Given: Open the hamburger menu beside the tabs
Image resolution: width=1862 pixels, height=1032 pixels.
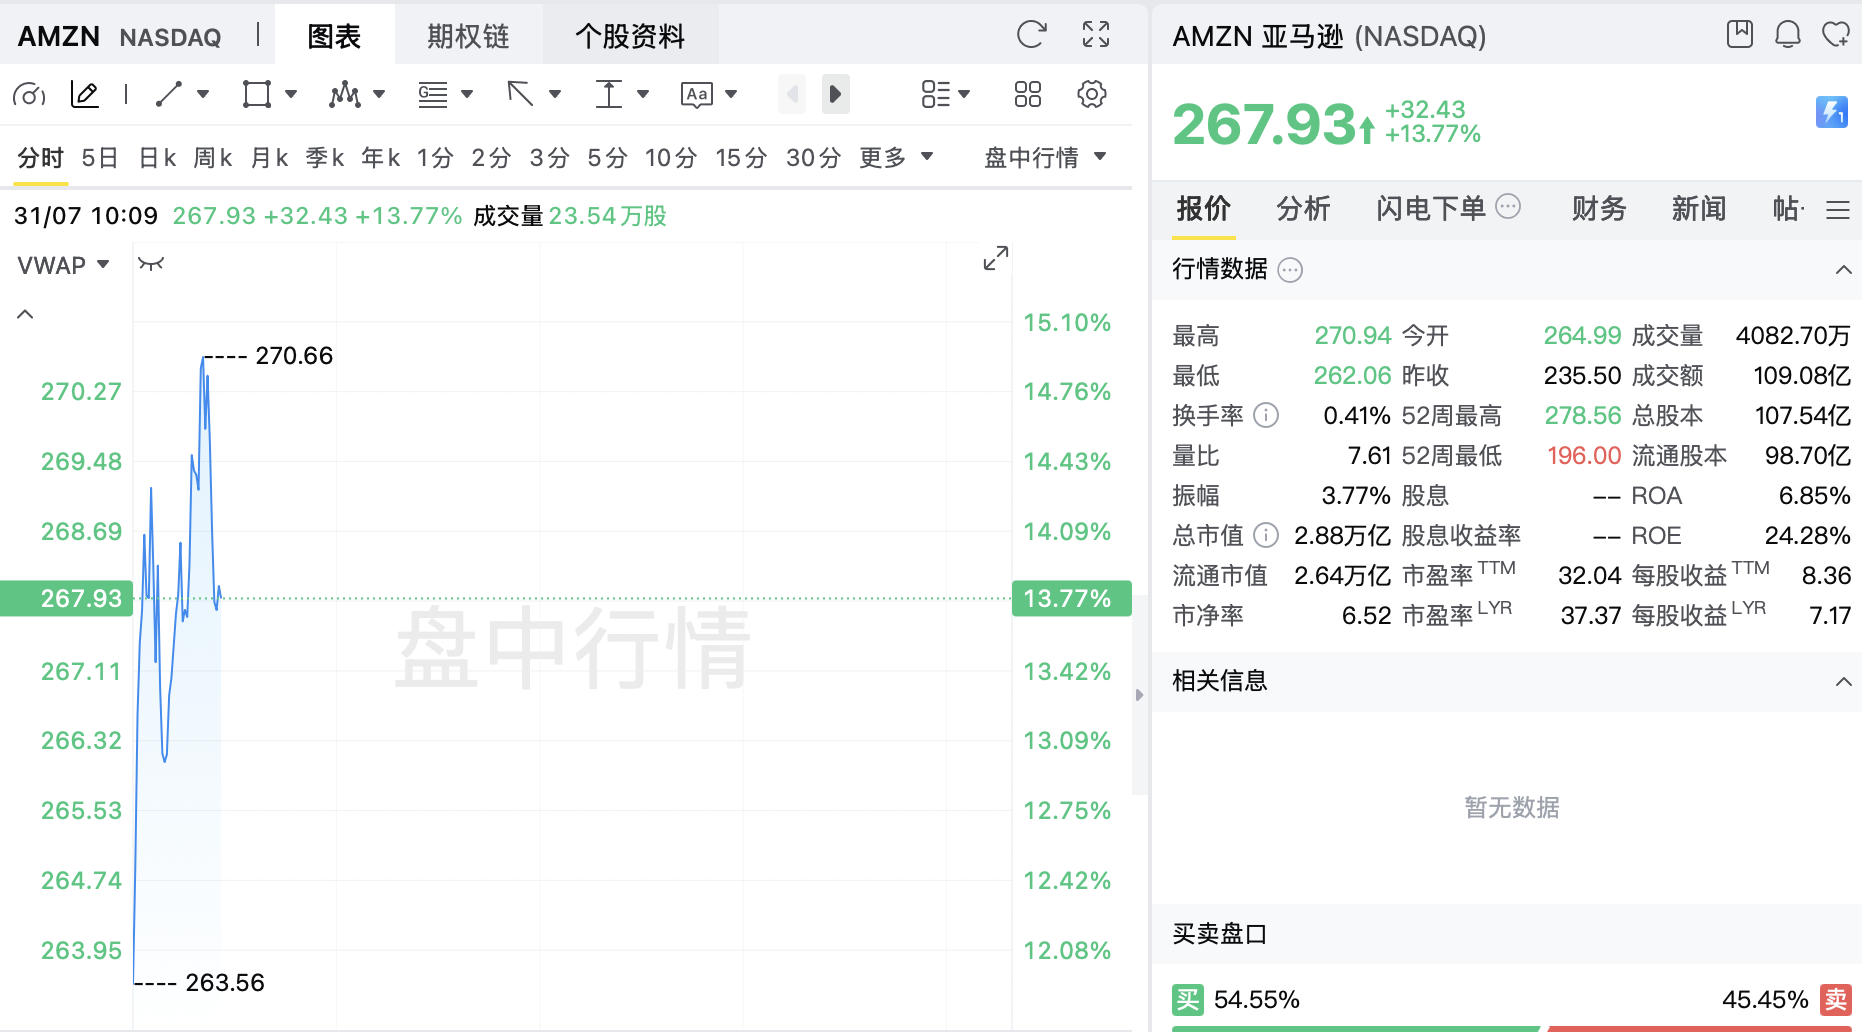Looking at the screenshot, I should 1838,210.
